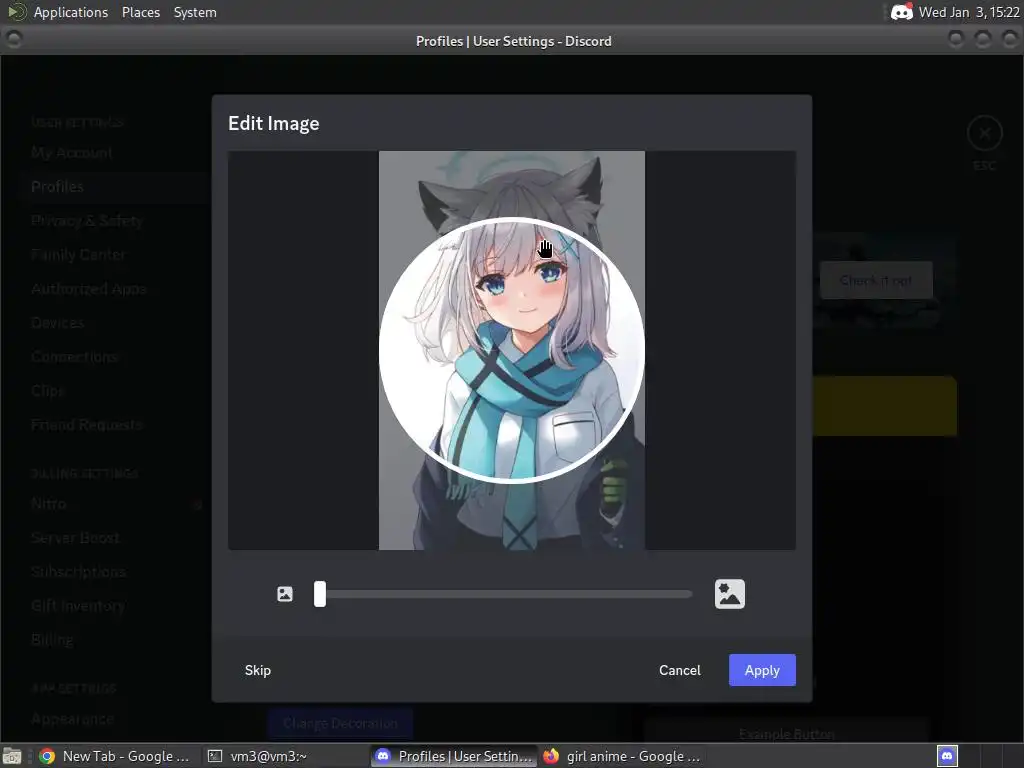Viewport: 1024px width, 768px height.
Task: Skip the image editing step
Action: [x=257, y=670]
